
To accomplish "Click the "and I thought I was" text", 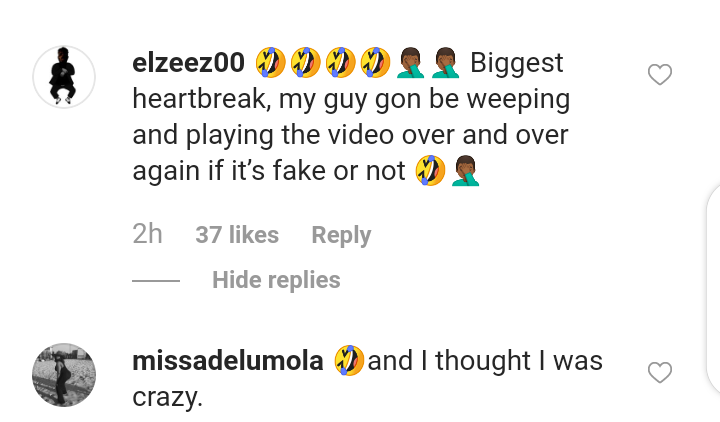I will [485, 361].
